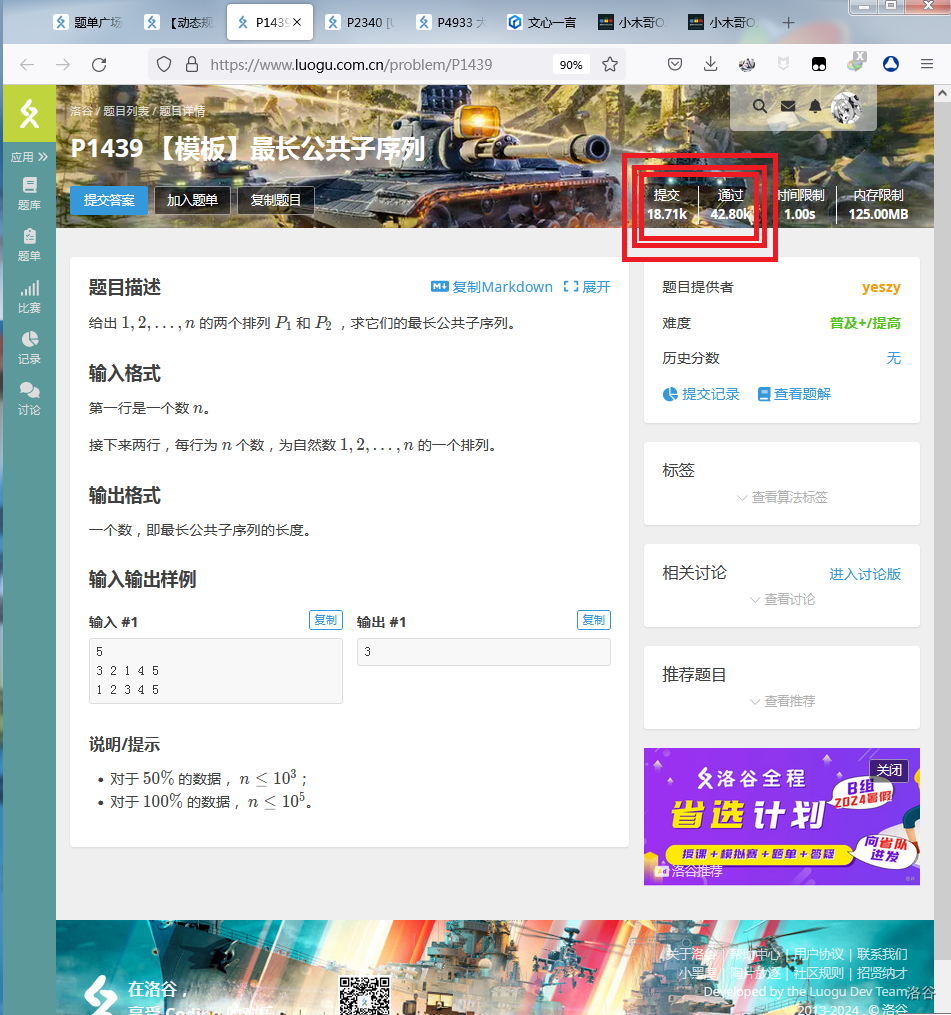Expand 查看推荐 under recommended problems
Viewport: 951px width, 1015px height.
[782, 701]
